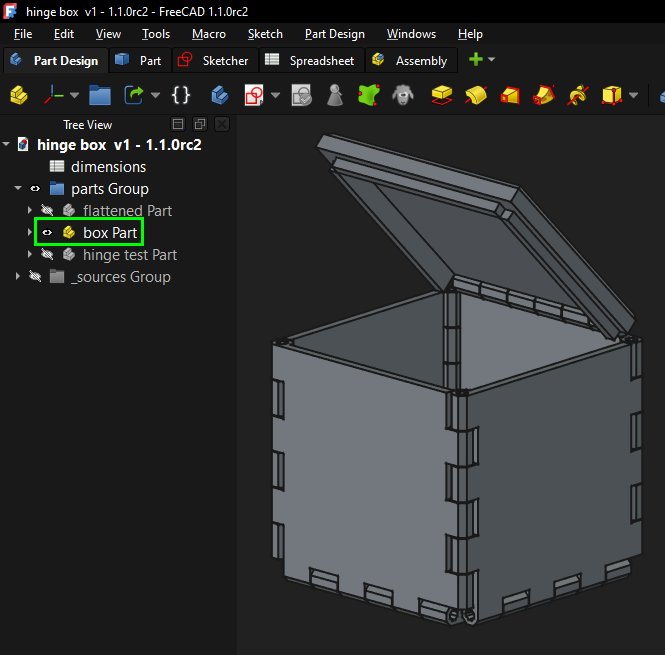
Task: Click the green Sub-Shape Binder icon
Action: click(369, 95)
